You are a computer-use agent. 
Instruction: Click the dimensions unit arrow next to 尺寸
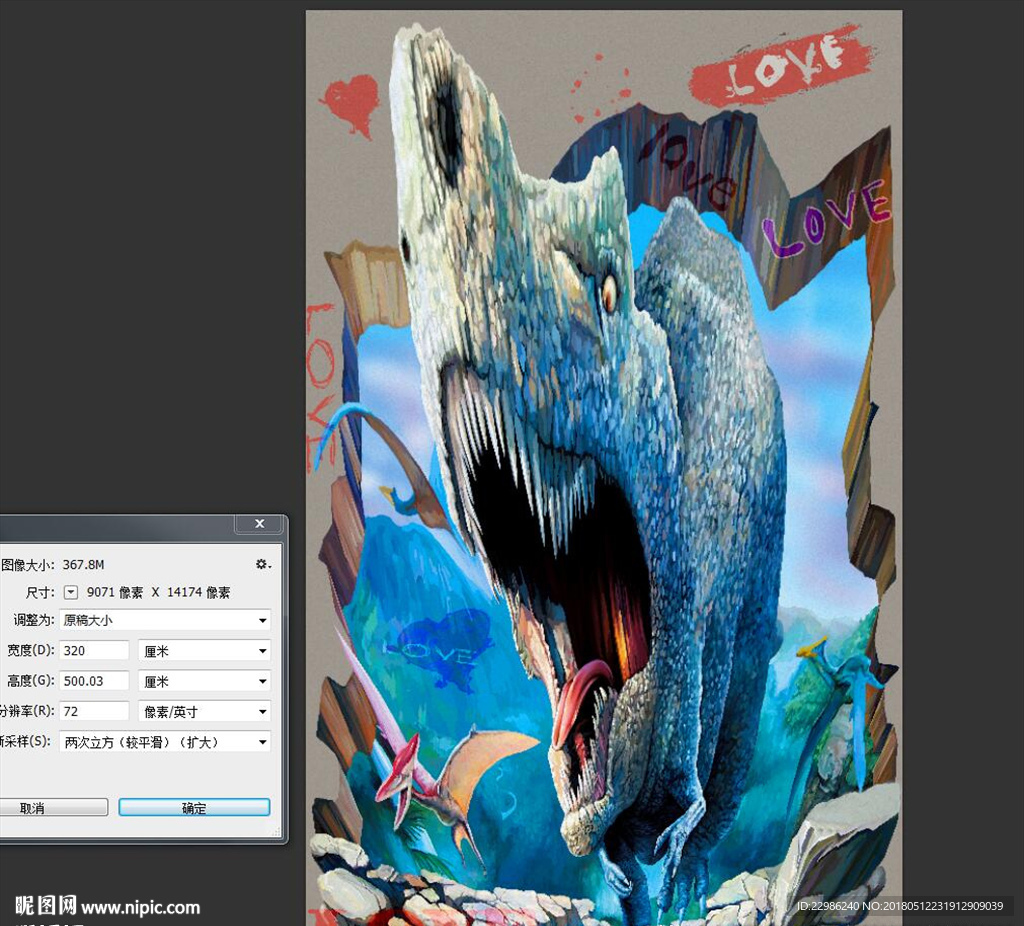click(70, 592)
